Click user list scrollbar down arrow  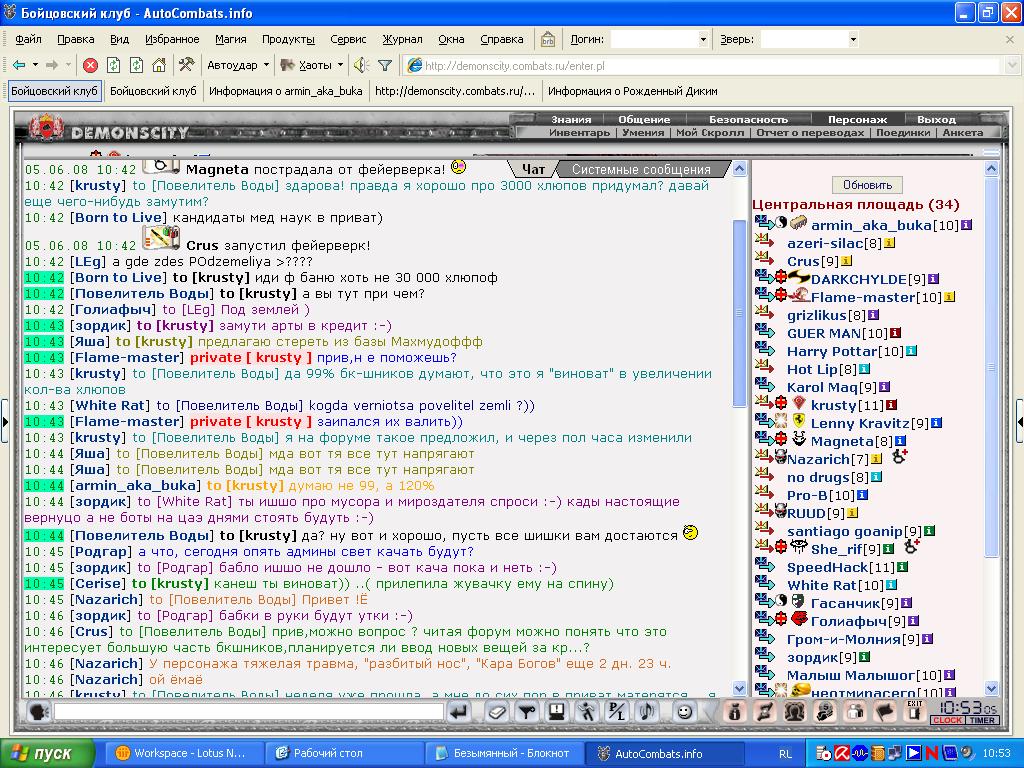[x=991, y=688]
